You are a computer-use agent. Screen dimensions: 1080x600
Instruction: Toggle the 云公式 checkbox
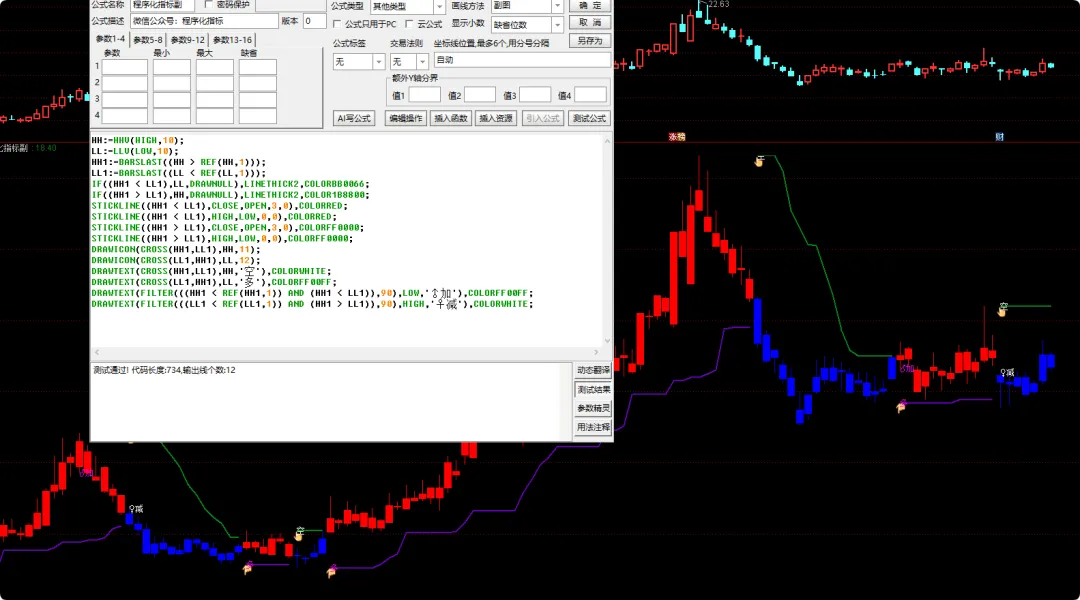click(409, 24)
